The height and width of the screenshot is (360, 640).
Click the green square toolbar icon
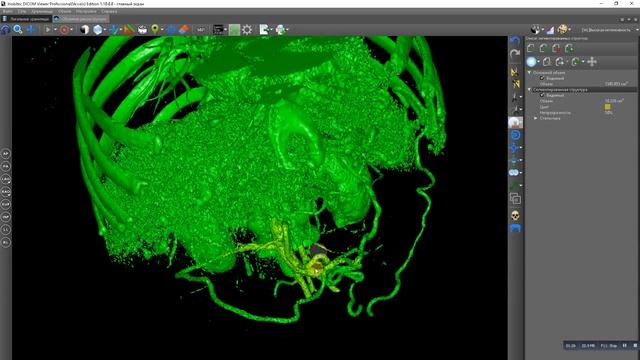234,29
